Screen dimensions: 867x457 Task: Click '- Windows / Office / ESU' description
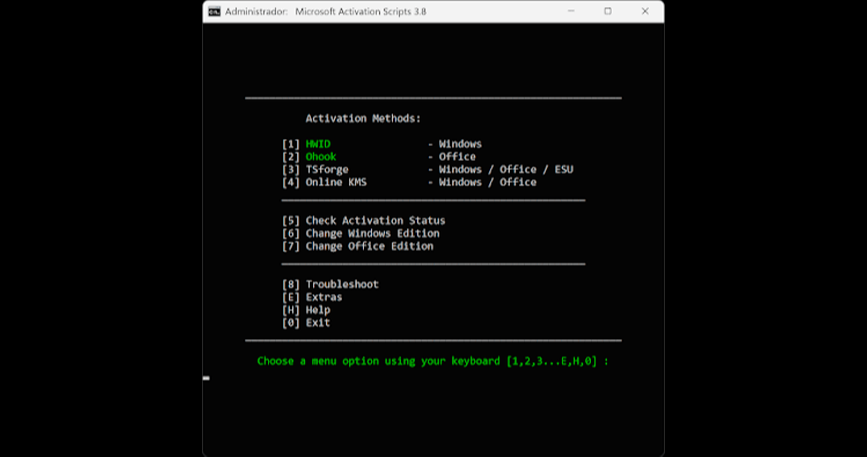pyautogui.click(x=500, y=170)
